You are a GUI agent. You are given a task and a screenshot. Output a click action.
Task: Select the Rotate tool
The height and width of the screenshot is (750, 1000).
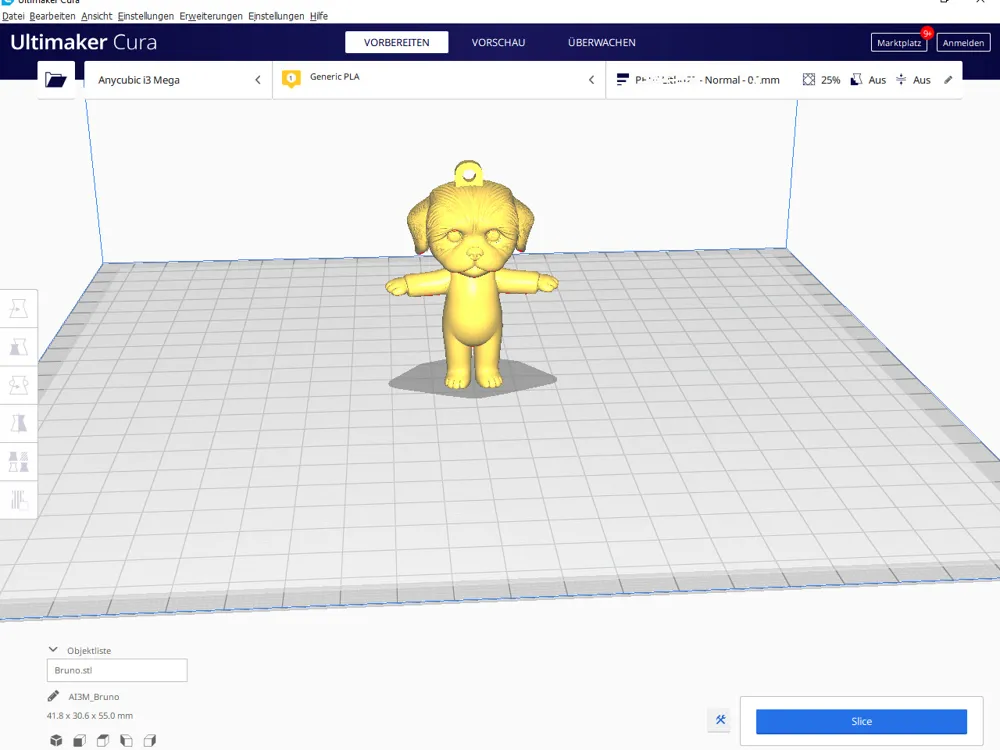[18, 384]
